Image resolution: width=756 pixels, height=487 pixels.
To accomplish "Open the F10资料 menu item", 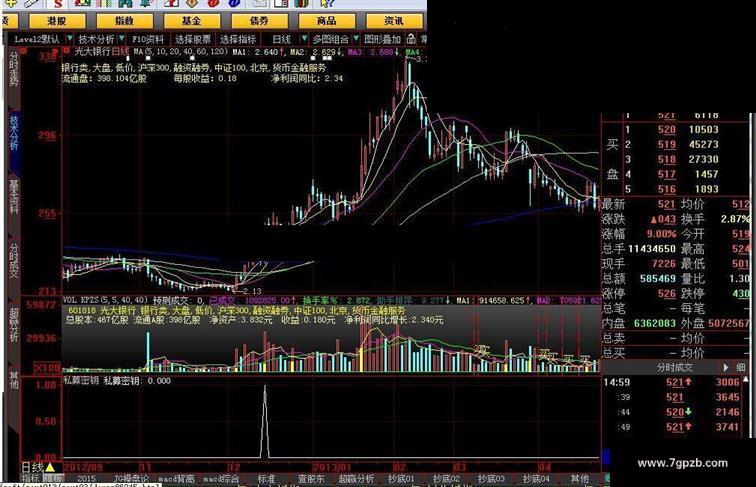I will (x=148, y=39).
